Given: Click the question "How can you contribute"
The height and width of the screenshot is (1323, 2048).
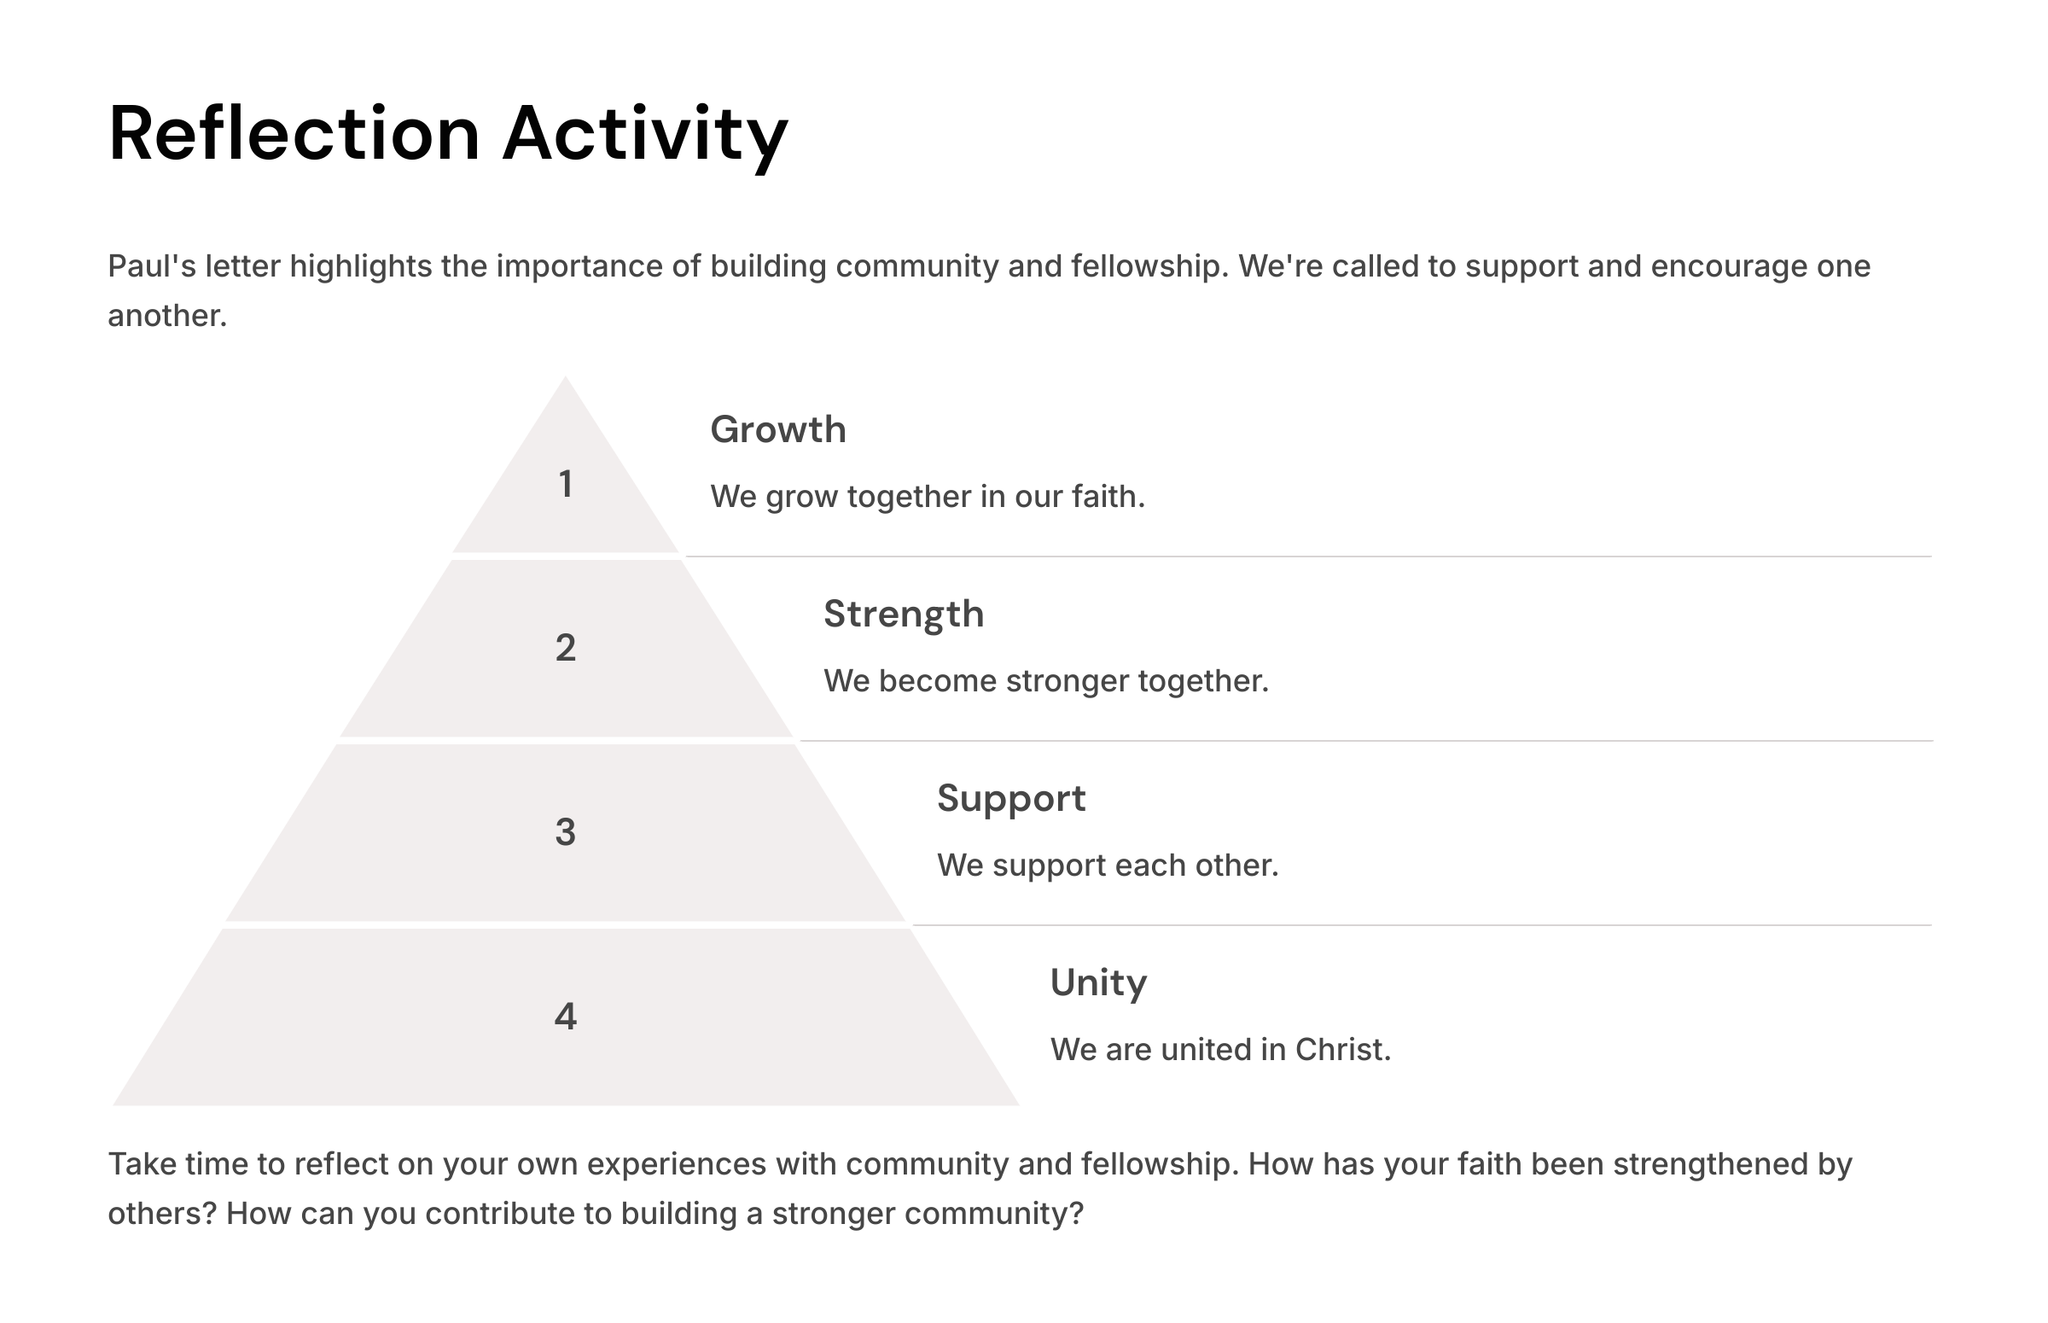Looking at the screenshot, I should 655,1213.
